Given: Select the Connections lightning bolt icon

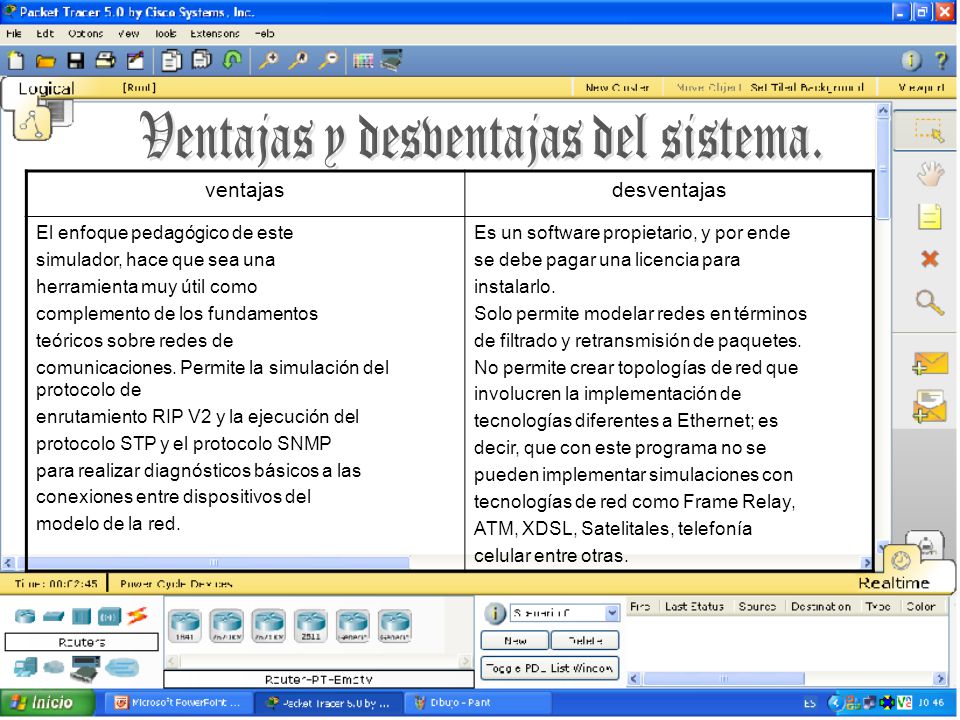Looking at the screenshot, I should point(138,615).
